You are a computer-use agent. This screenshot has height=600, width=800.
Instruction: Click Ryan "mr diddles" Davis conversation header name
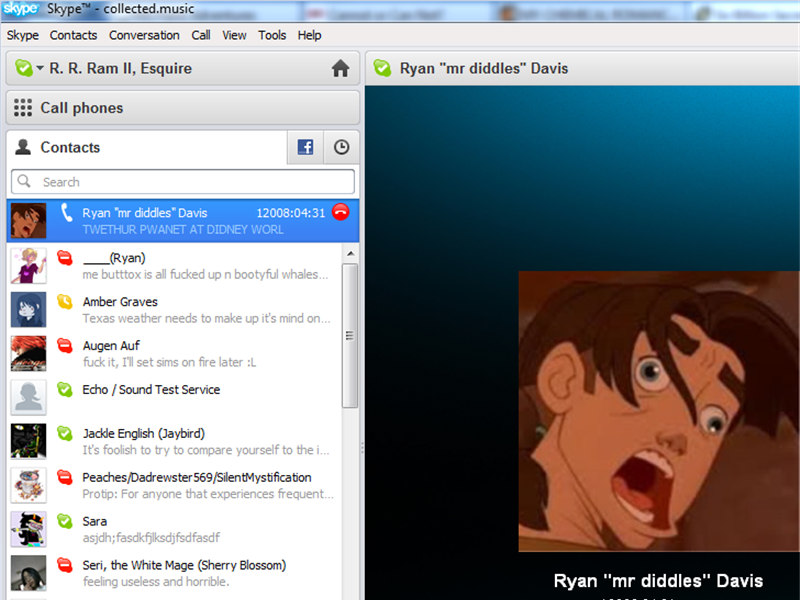[484, 68]
